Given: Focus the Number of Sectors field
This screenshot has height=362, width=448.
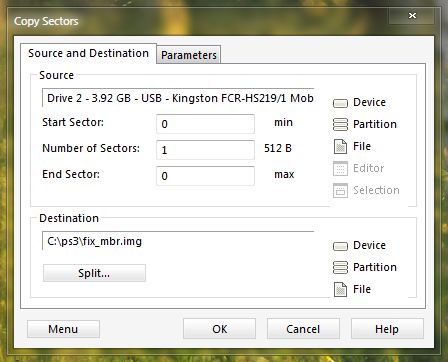Looking at the screenshot, I should [x=205, y=150].
